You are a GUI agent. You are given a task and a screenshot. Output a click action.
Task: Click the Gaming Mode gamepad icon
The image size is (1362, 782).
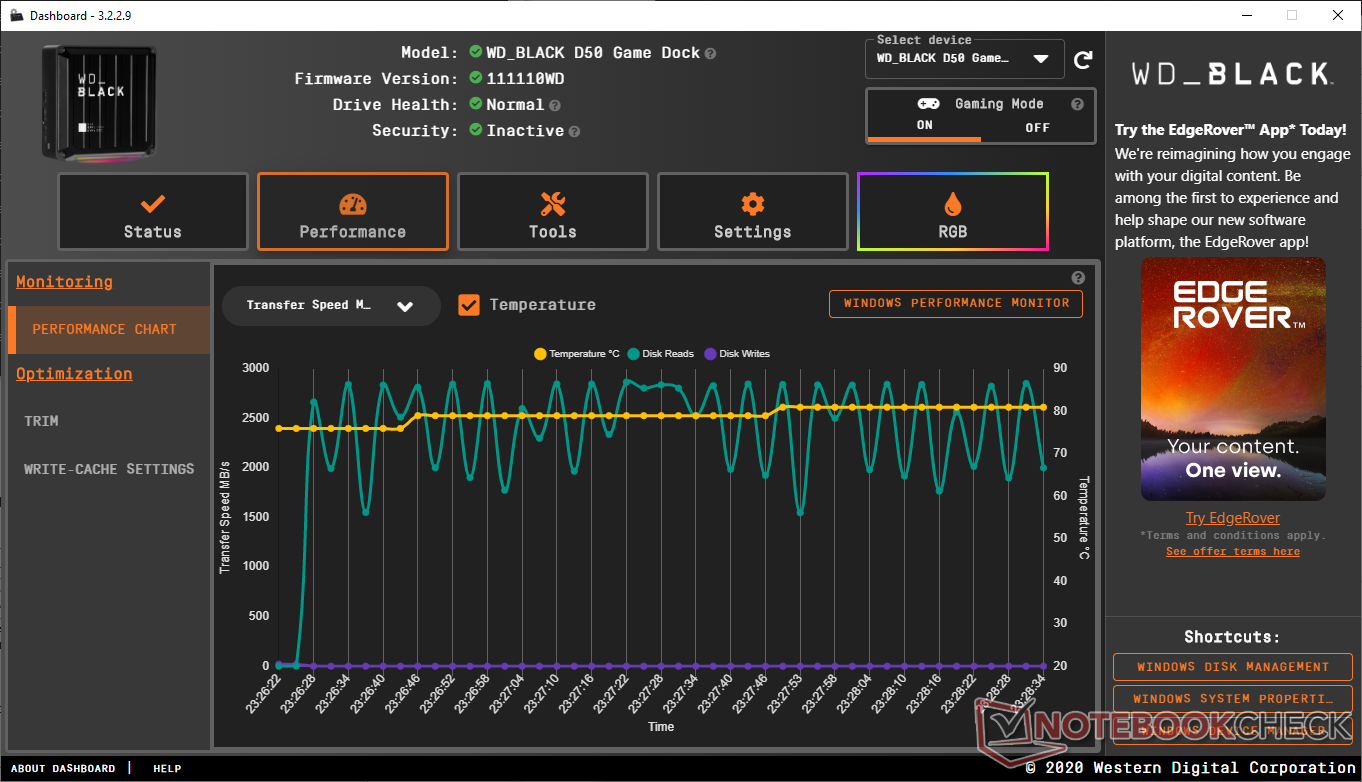pos(928,104)
